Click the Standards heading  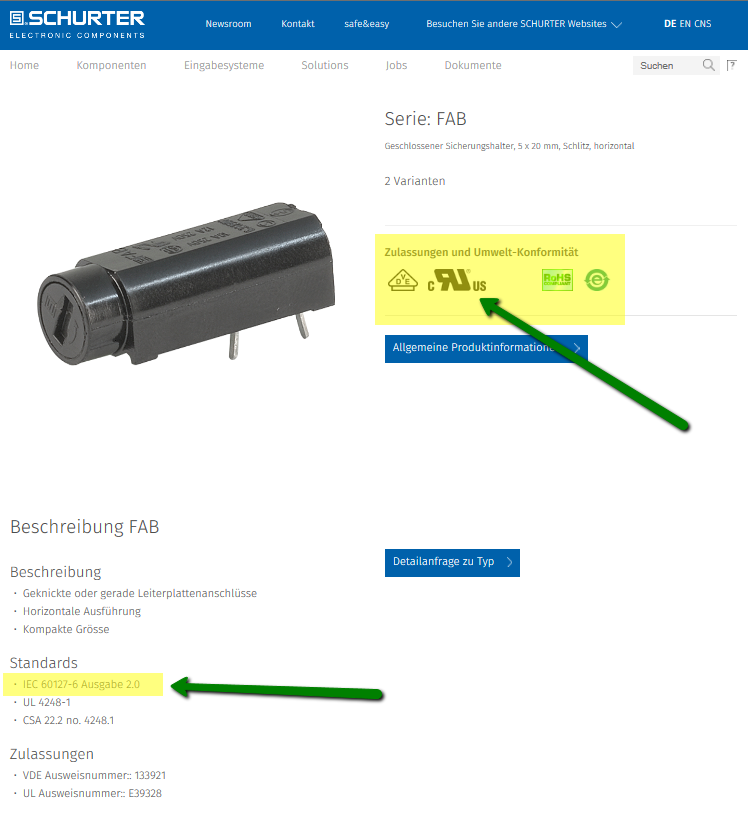click(44, 663)
